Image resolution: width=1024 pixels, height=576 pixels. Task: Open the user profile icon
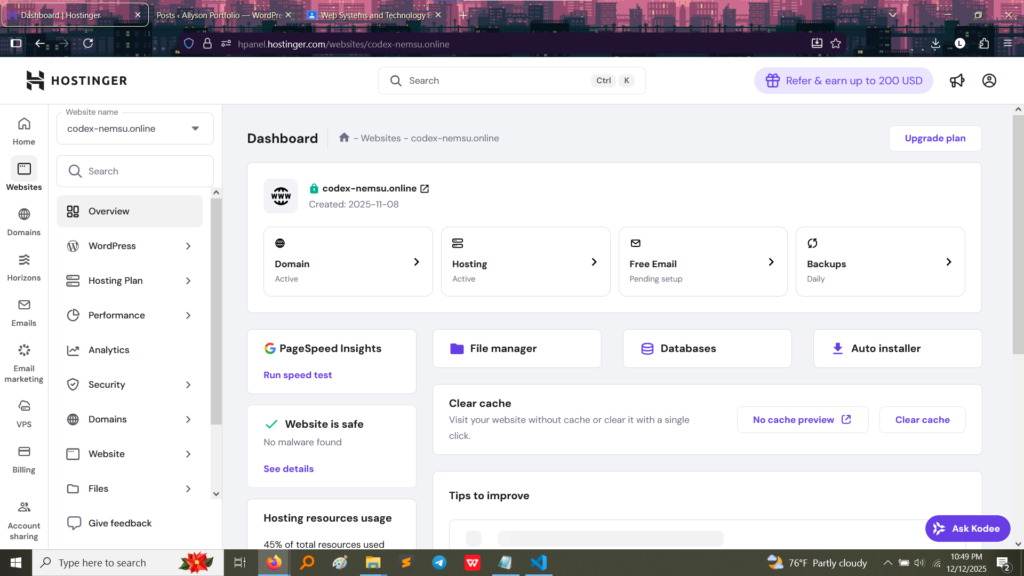(x=989, y=81)
